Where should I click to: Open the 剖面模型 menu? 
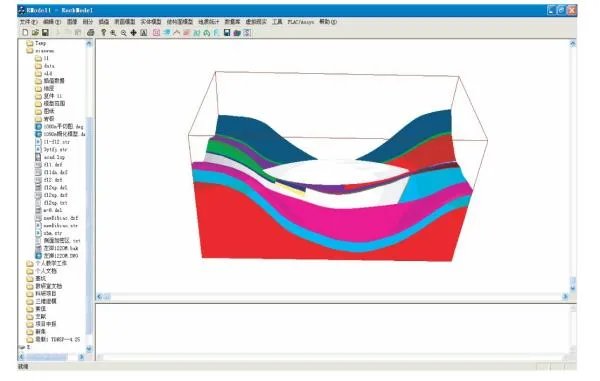pos(125,22)
